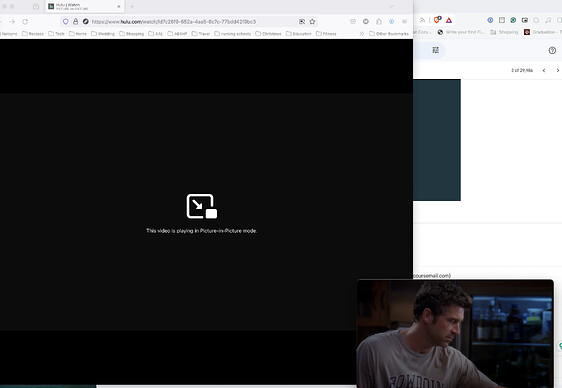
Task: Open search filter options icon in mail
Action: (x=435, y=50)
